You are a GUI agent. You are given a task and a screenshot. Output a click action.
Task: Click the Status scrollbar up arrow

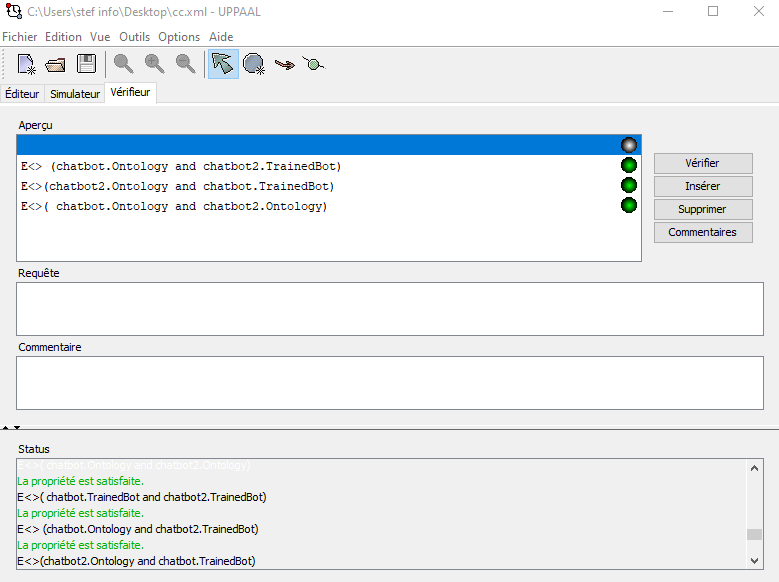click(754, 468)
